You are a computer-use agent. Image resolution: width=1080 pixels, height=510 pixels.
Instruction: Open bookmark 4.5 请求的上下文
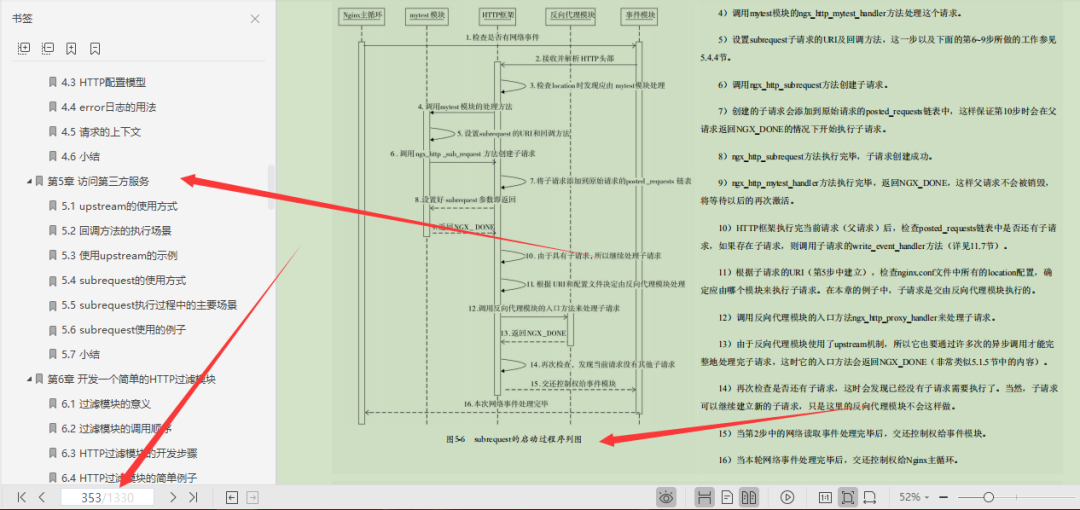tap(101, 132)
